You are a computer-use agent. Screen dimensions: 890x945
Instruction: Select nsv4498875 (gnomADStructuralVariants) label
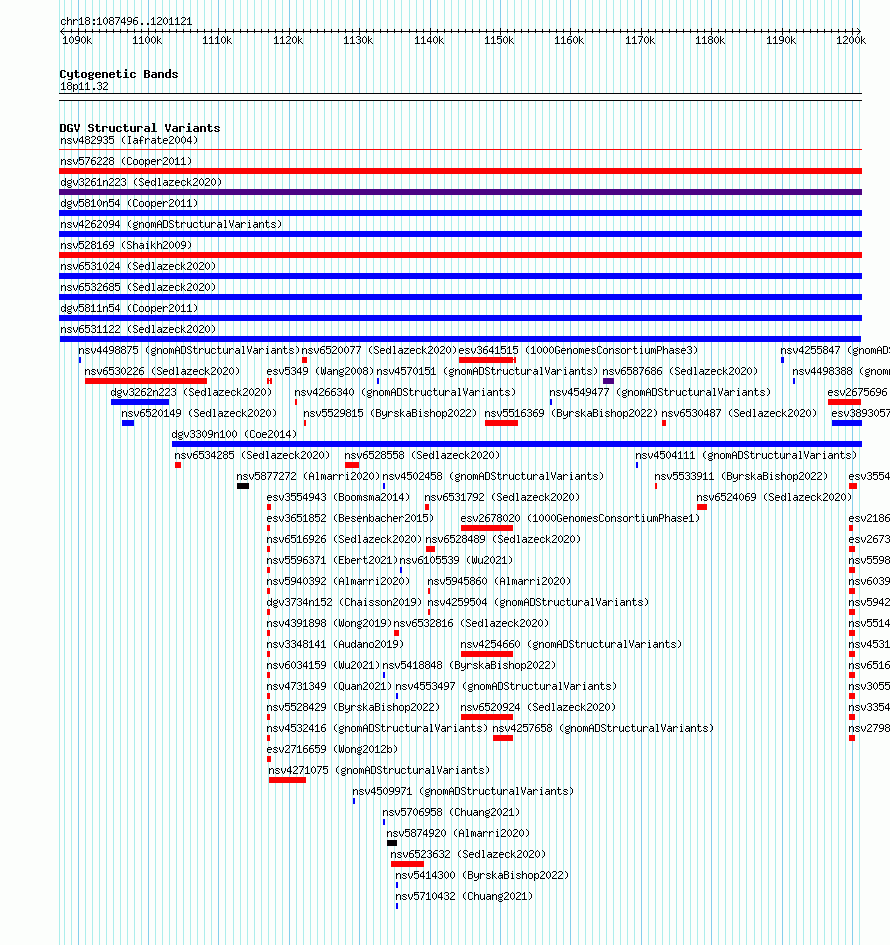point(189,350)
